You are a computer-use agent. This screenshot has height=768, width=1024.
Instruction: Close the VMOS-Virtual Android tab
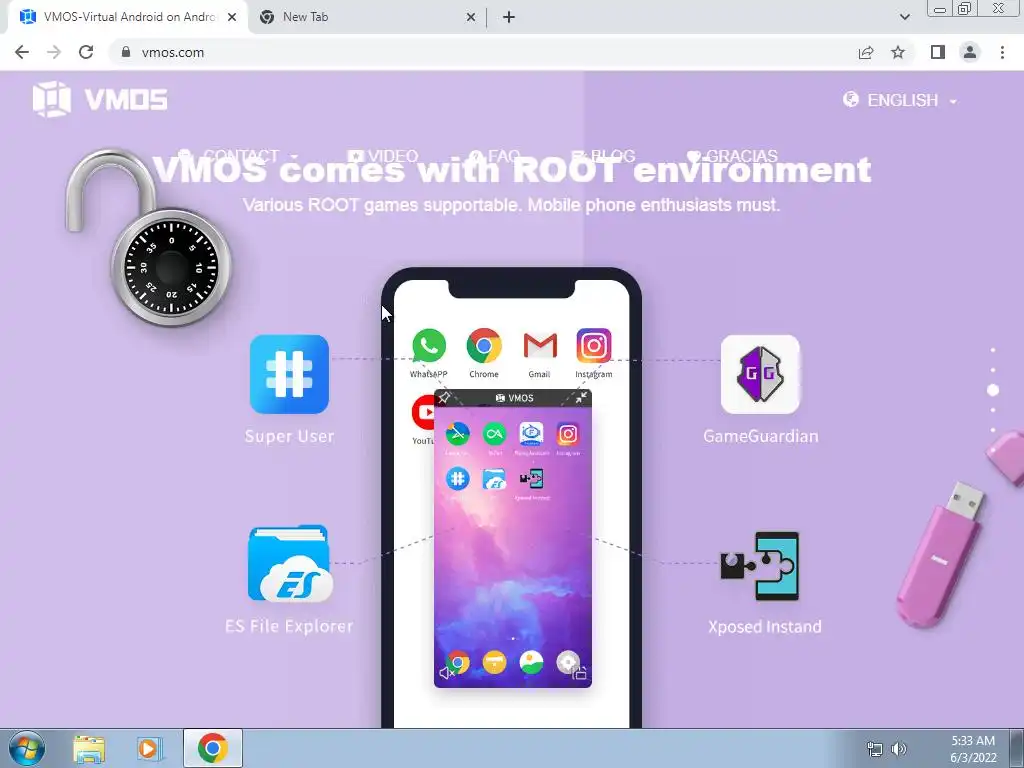click(232, 17)
